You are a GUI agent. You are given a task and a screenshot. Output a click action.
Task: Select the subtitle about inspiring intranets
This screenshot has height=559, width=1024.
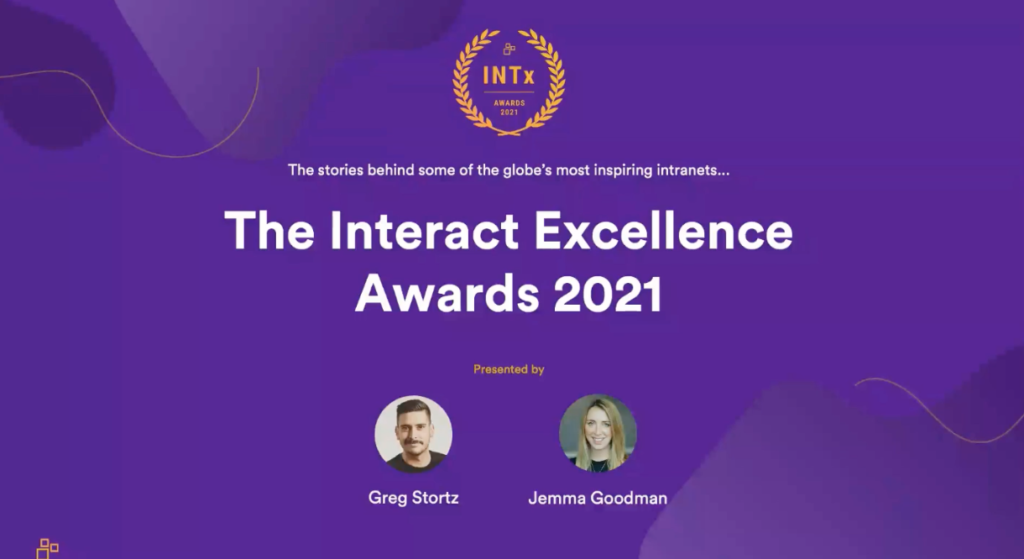tap(509, 170)
